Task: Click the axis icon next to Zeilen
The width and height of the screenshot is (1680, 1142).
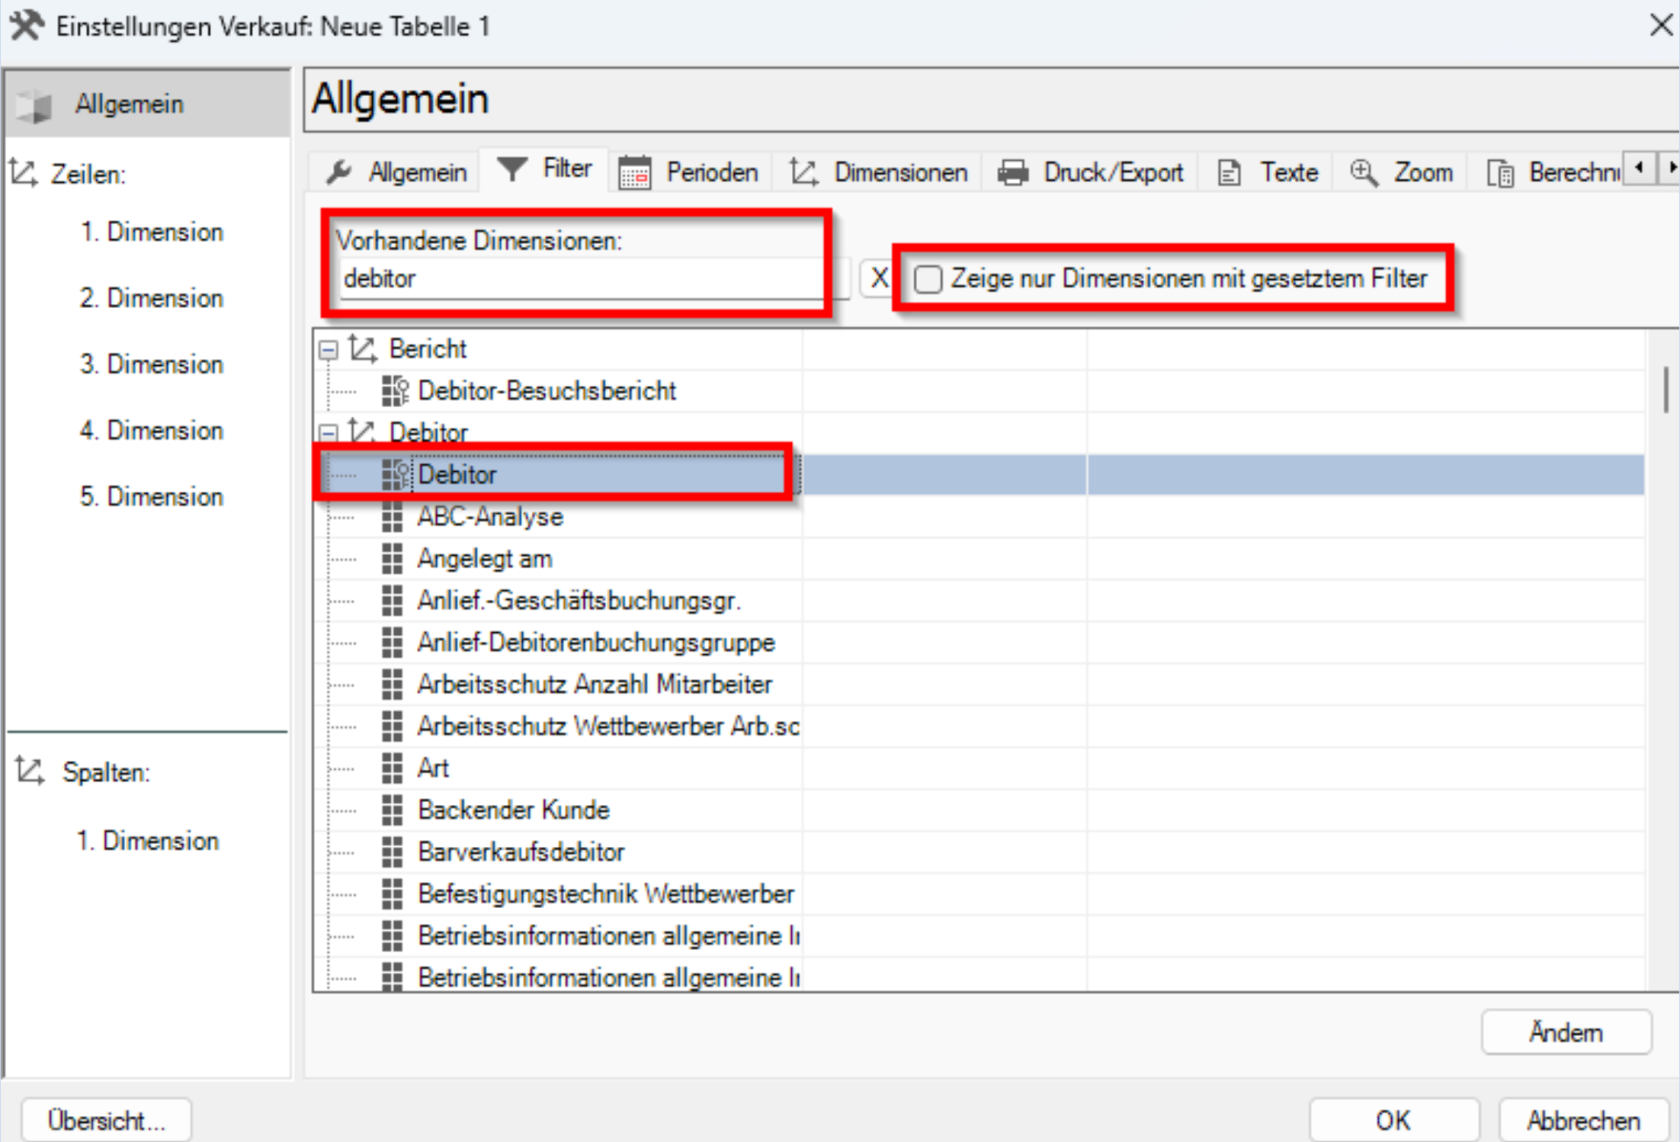Action: click(24, 173)
